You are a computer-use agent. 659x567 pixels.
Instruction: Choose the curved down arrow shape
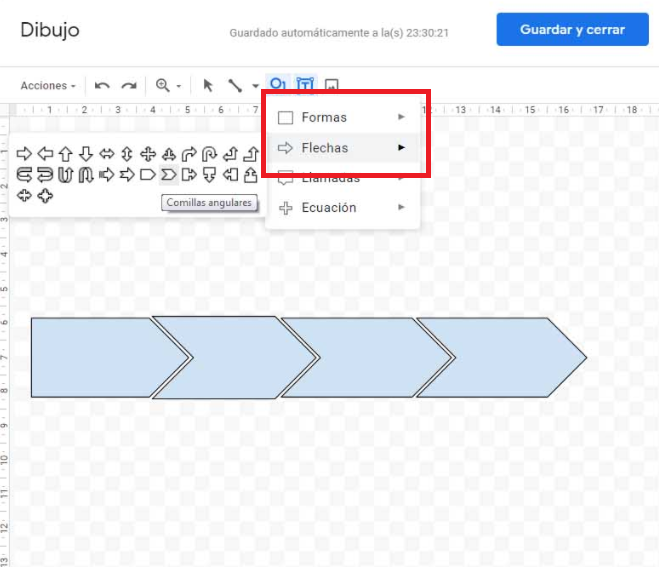point(86,174)
